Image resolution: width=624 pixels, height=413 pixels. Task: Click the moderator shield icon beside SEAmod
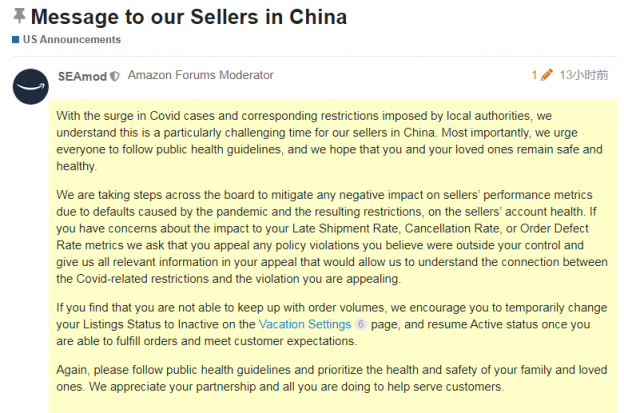point(115,76)
